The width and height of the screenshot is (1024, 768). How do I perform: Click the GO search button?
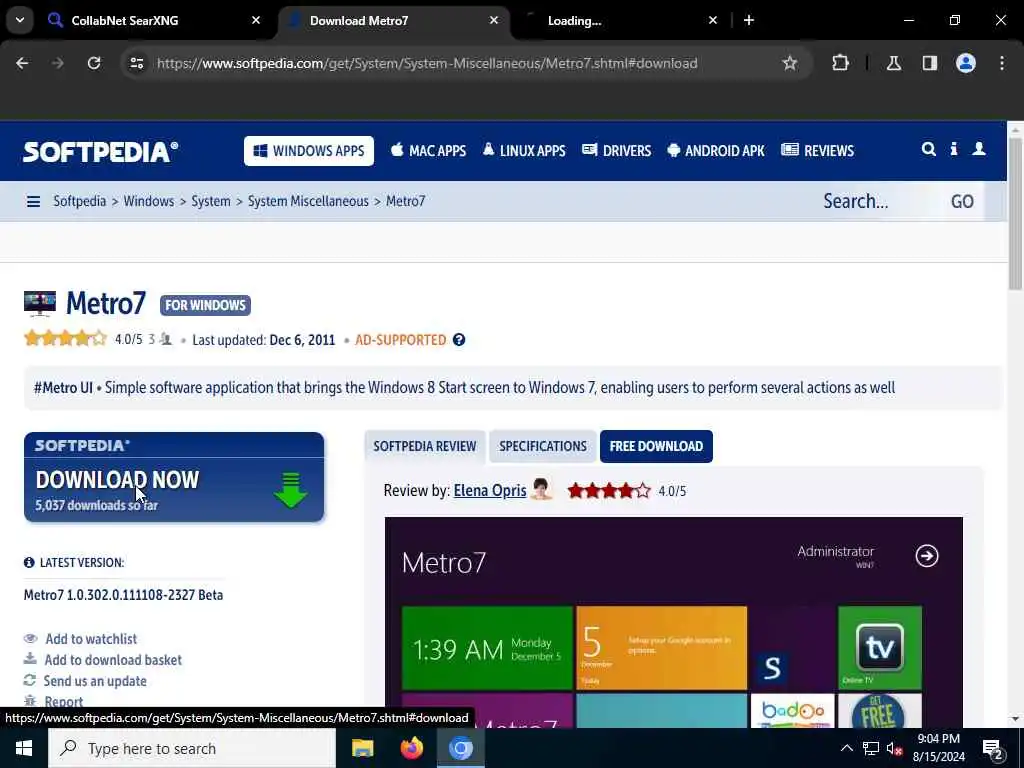[x=962, y=201]
